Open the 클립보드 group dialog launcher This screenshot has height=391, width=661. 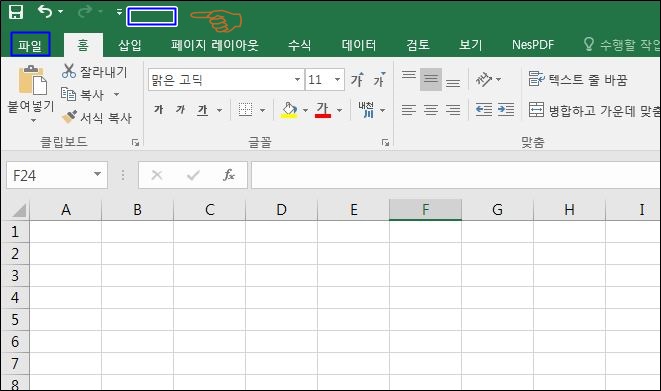135,143
